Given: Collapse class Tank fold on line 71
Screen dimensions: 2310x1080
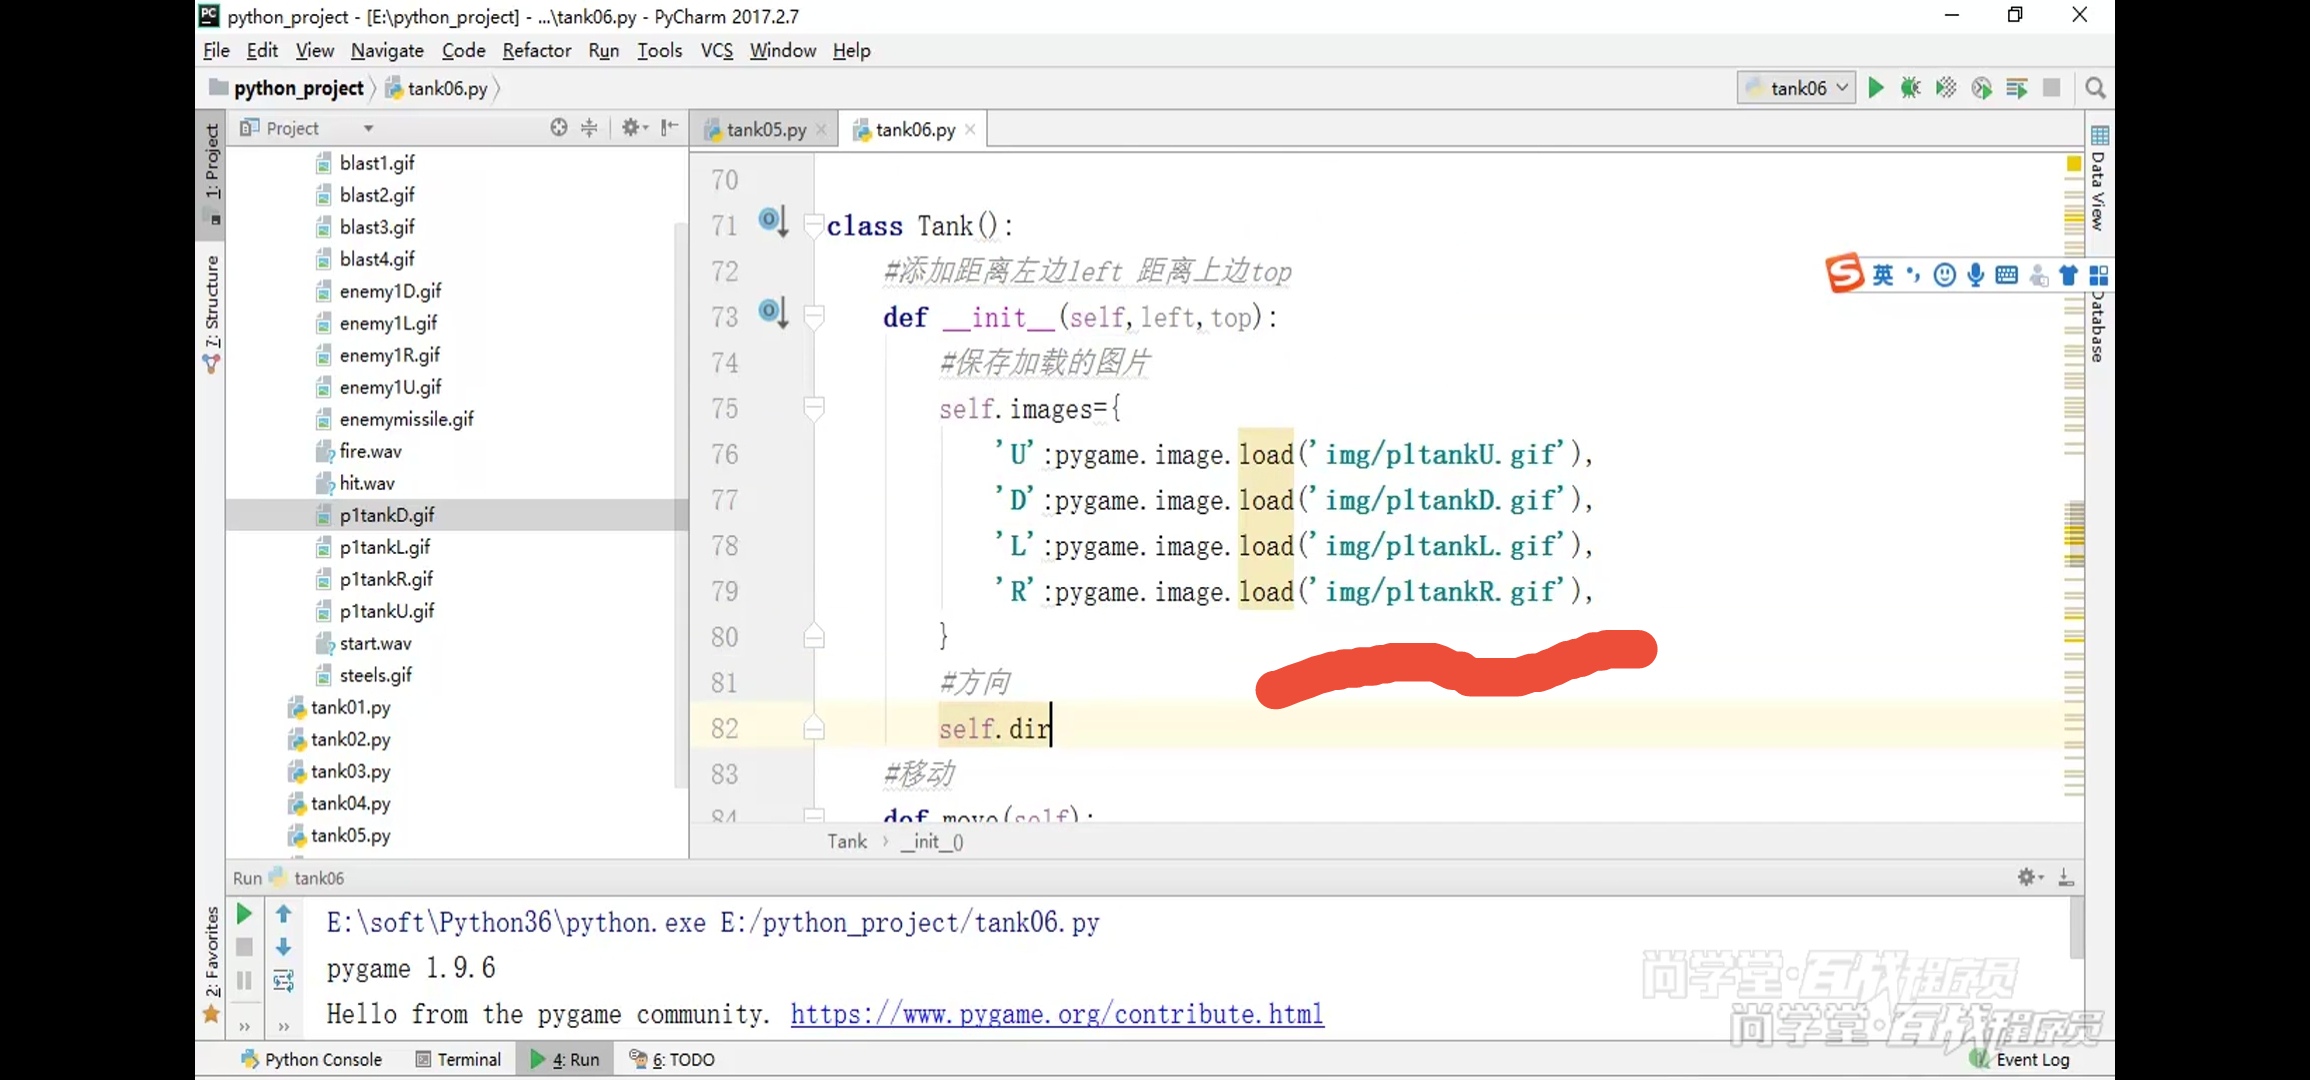Looking at the screenshot, I should (814, 224).
